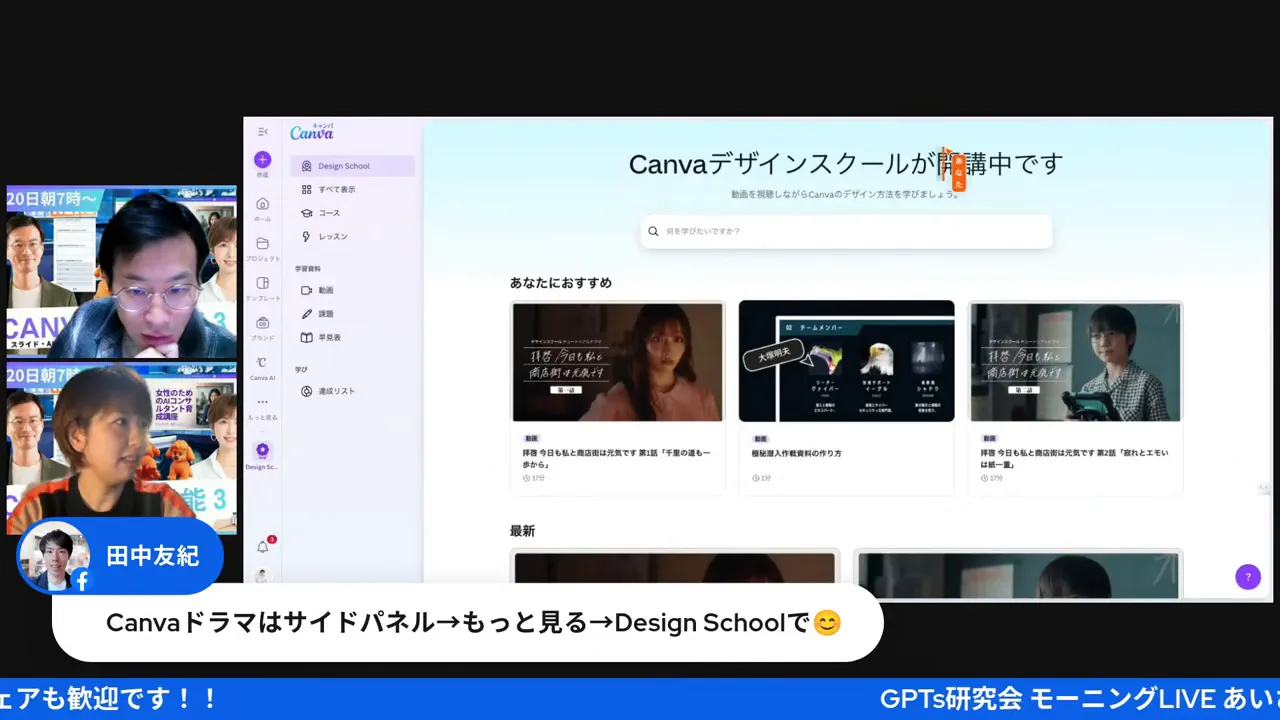1280x720 pixels.
Task: Open the 極秘潜入作戦資料の作り方 video thumbnail
Action: tap(846, 361)
